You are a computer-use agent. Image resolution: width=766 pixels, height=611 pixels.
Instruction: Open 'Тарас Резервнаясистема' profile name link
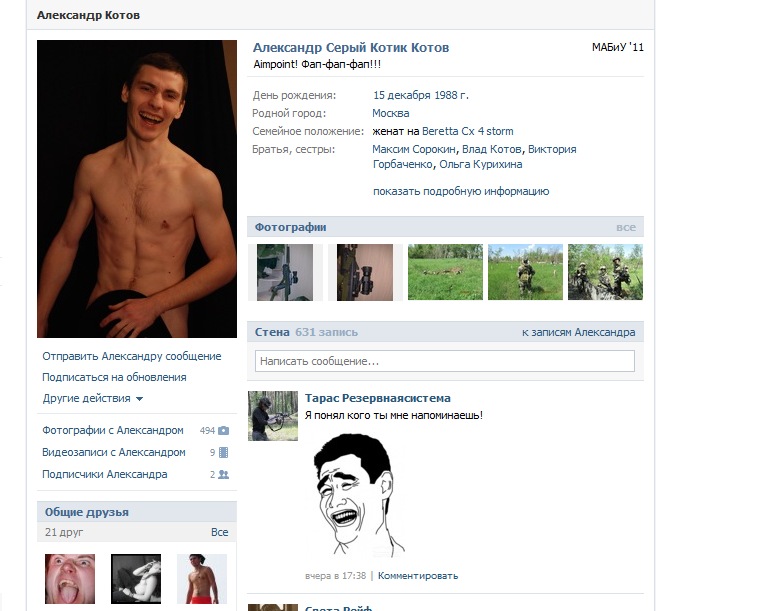pos(378,398)
